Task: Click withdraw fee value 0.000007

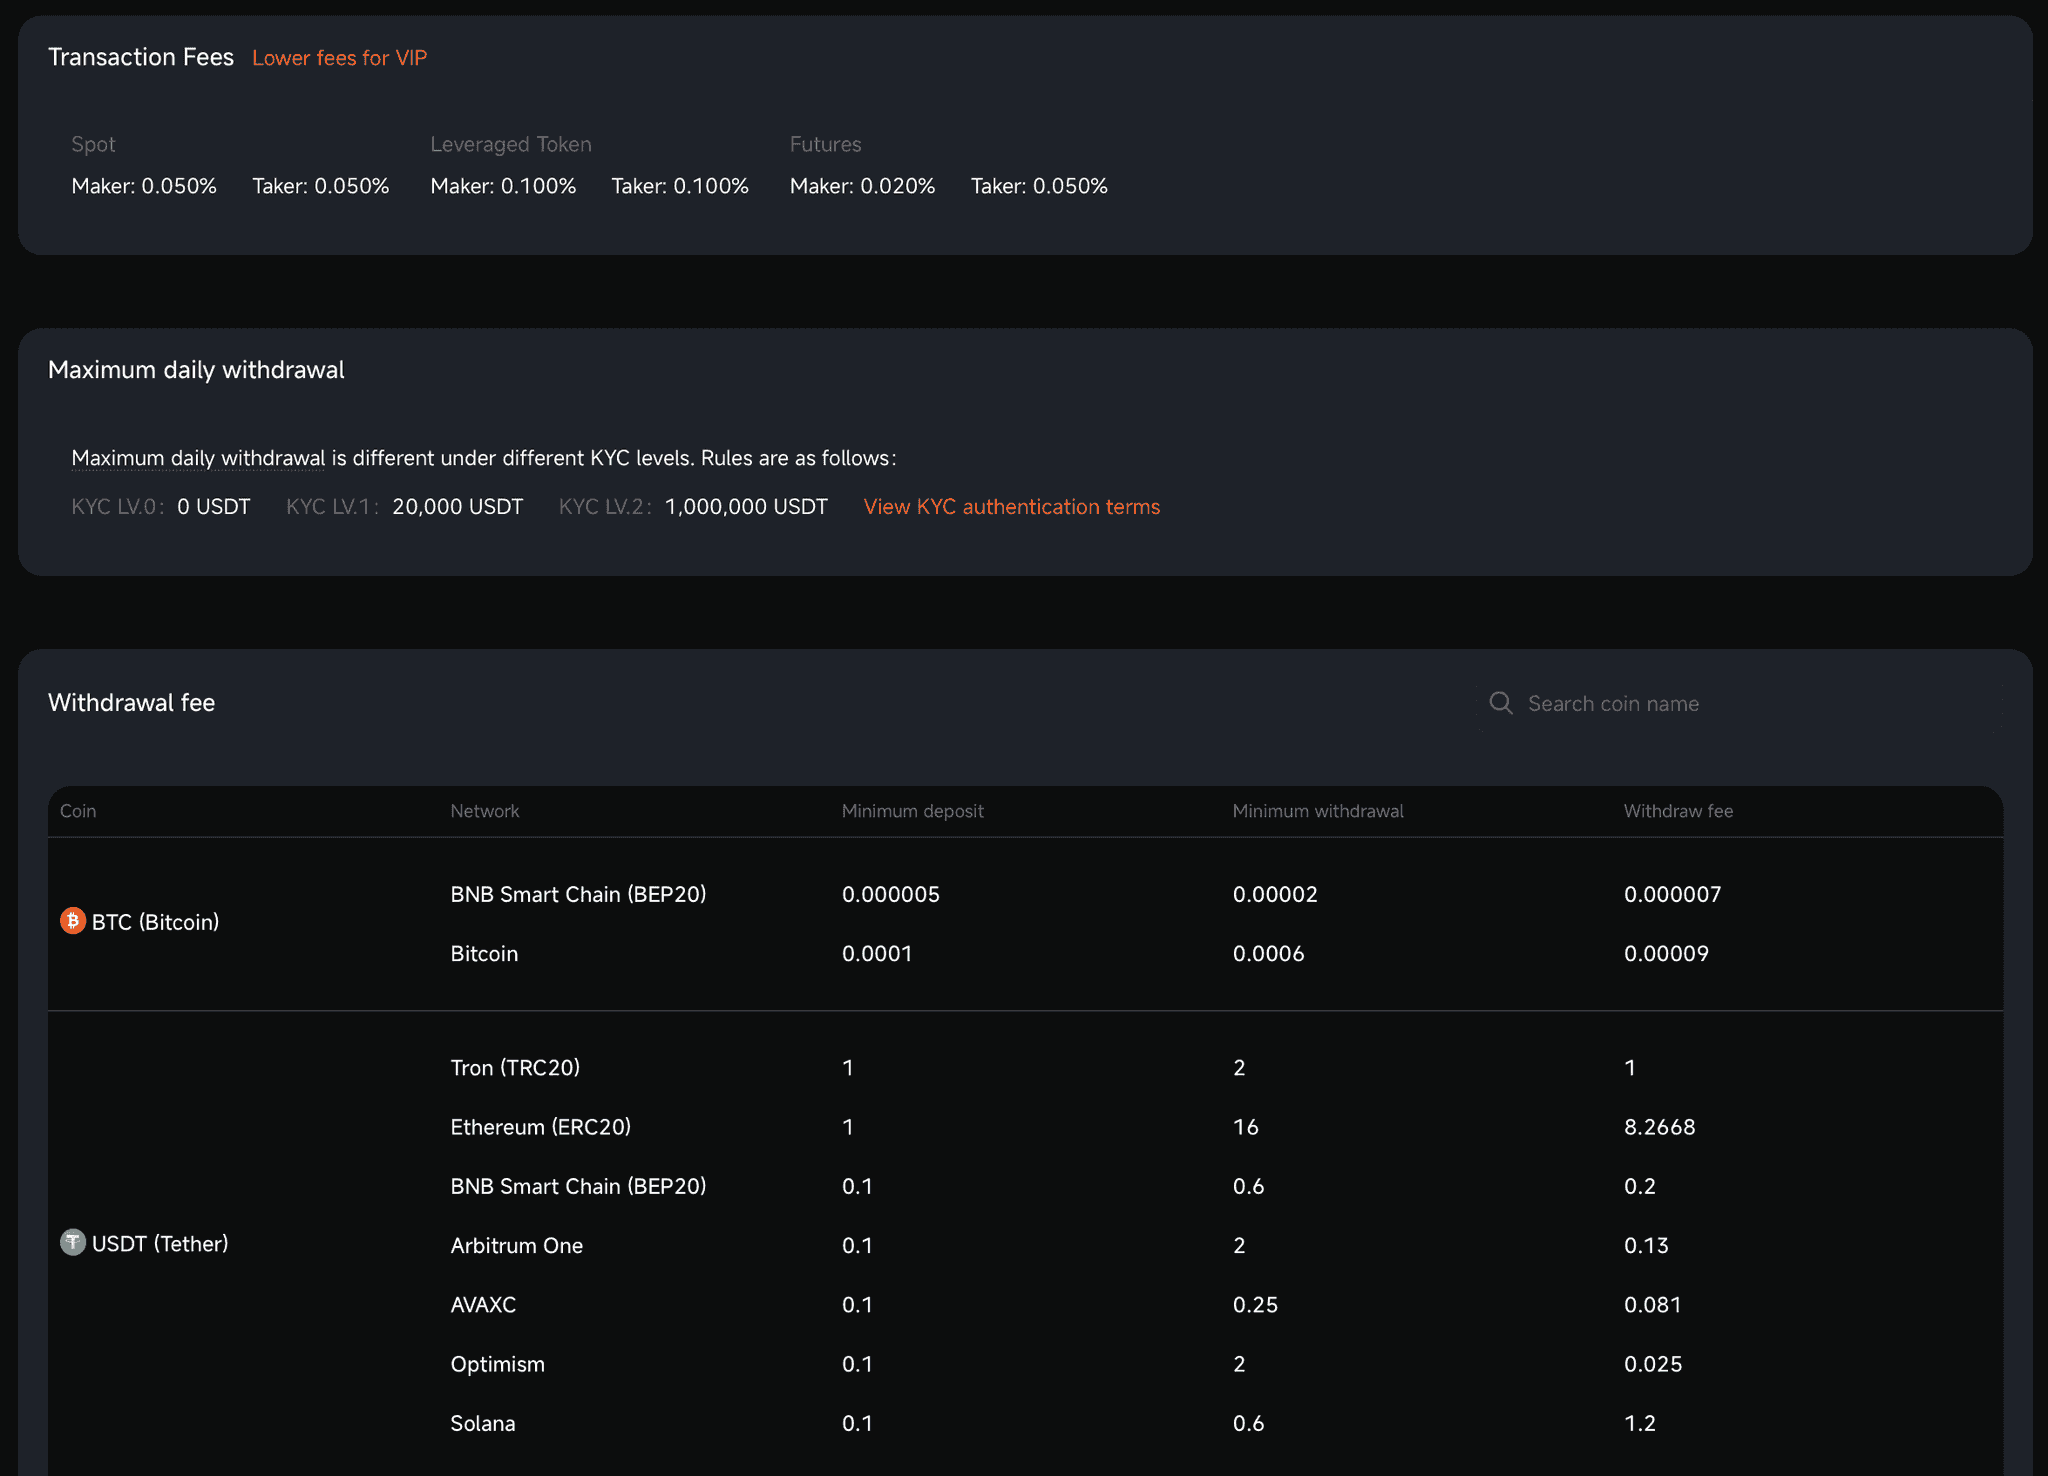Action: 1672,894
